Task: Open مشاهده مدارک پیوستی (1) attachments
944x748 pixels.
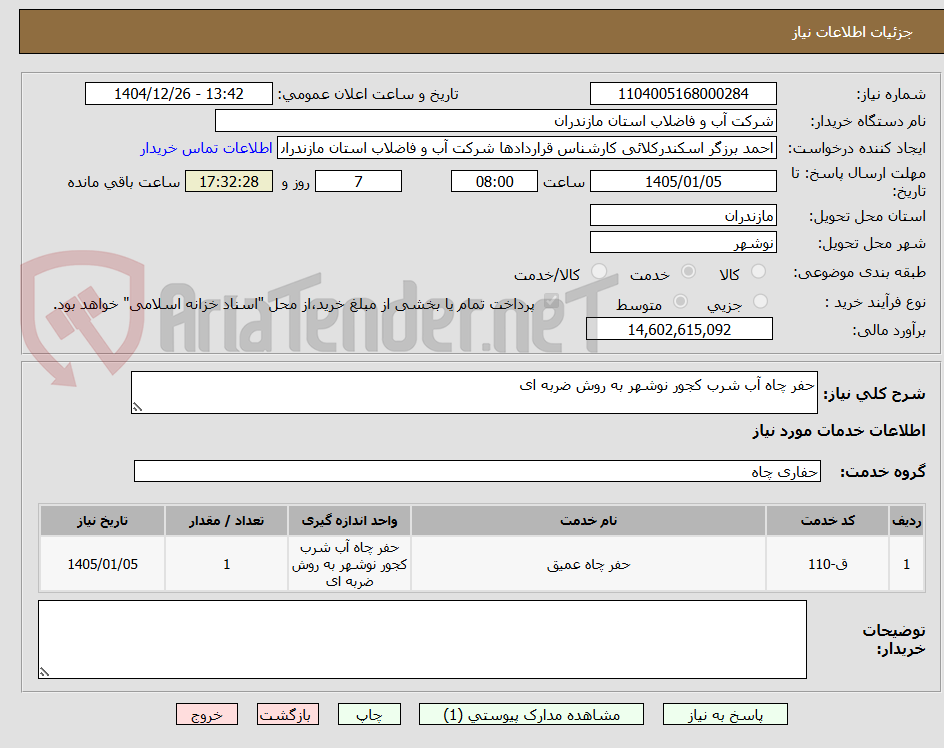Action: pos(531,714)
